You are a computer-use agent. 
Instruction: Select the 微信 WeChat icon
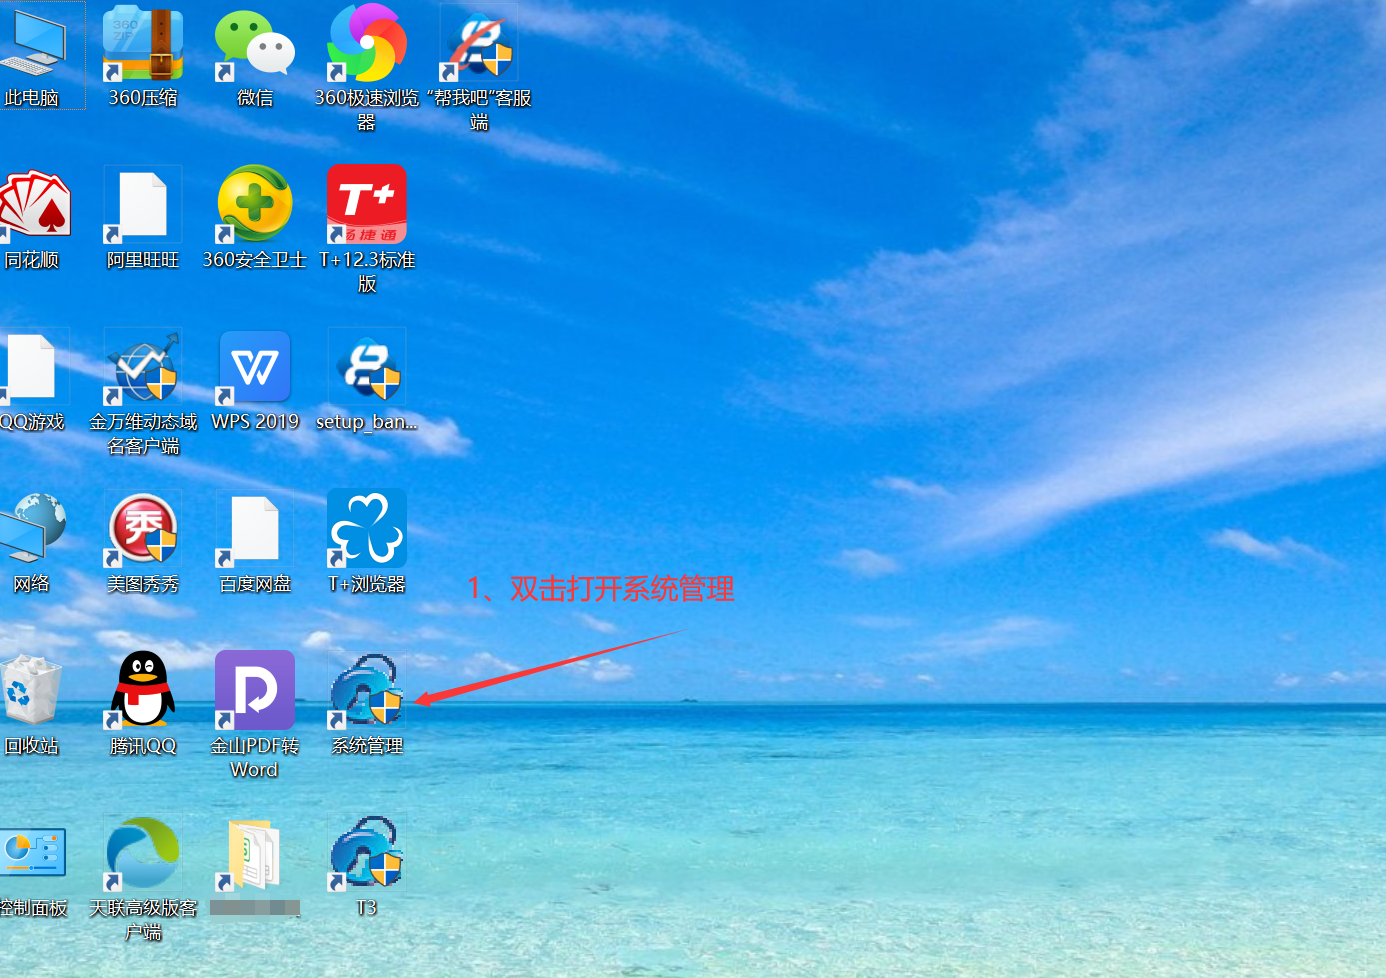tap(255, 45)
